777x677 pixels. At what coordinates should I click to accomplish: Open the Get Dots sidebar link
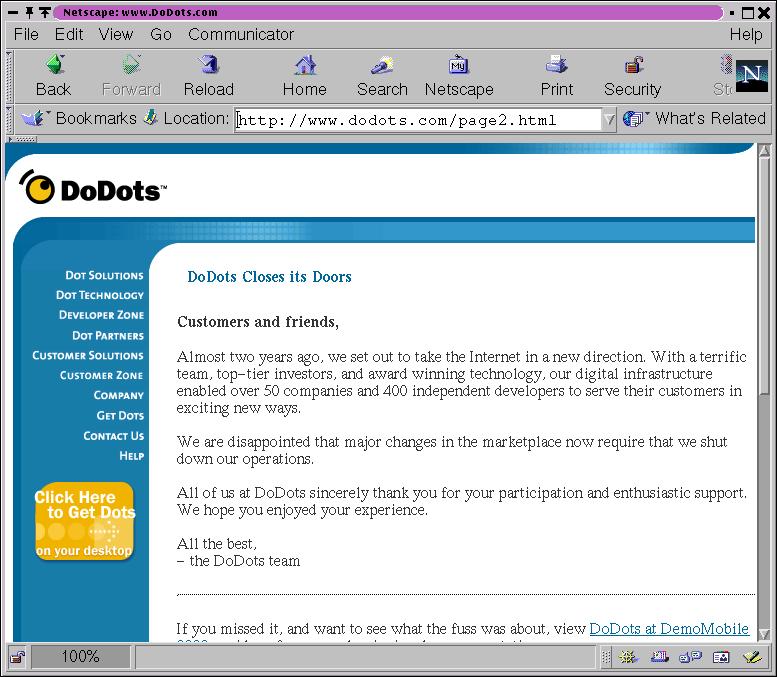point(120,415)
